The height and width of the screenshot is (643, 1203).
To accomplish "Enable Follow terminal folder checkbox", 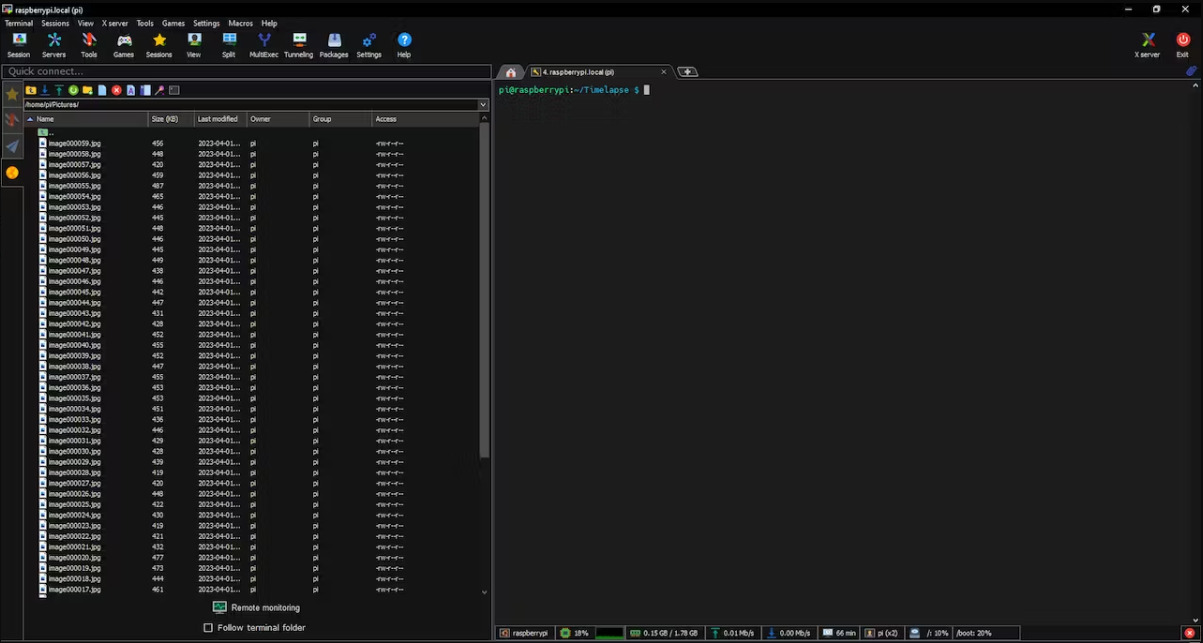I will pyautogui.click(x=208, y=628).
